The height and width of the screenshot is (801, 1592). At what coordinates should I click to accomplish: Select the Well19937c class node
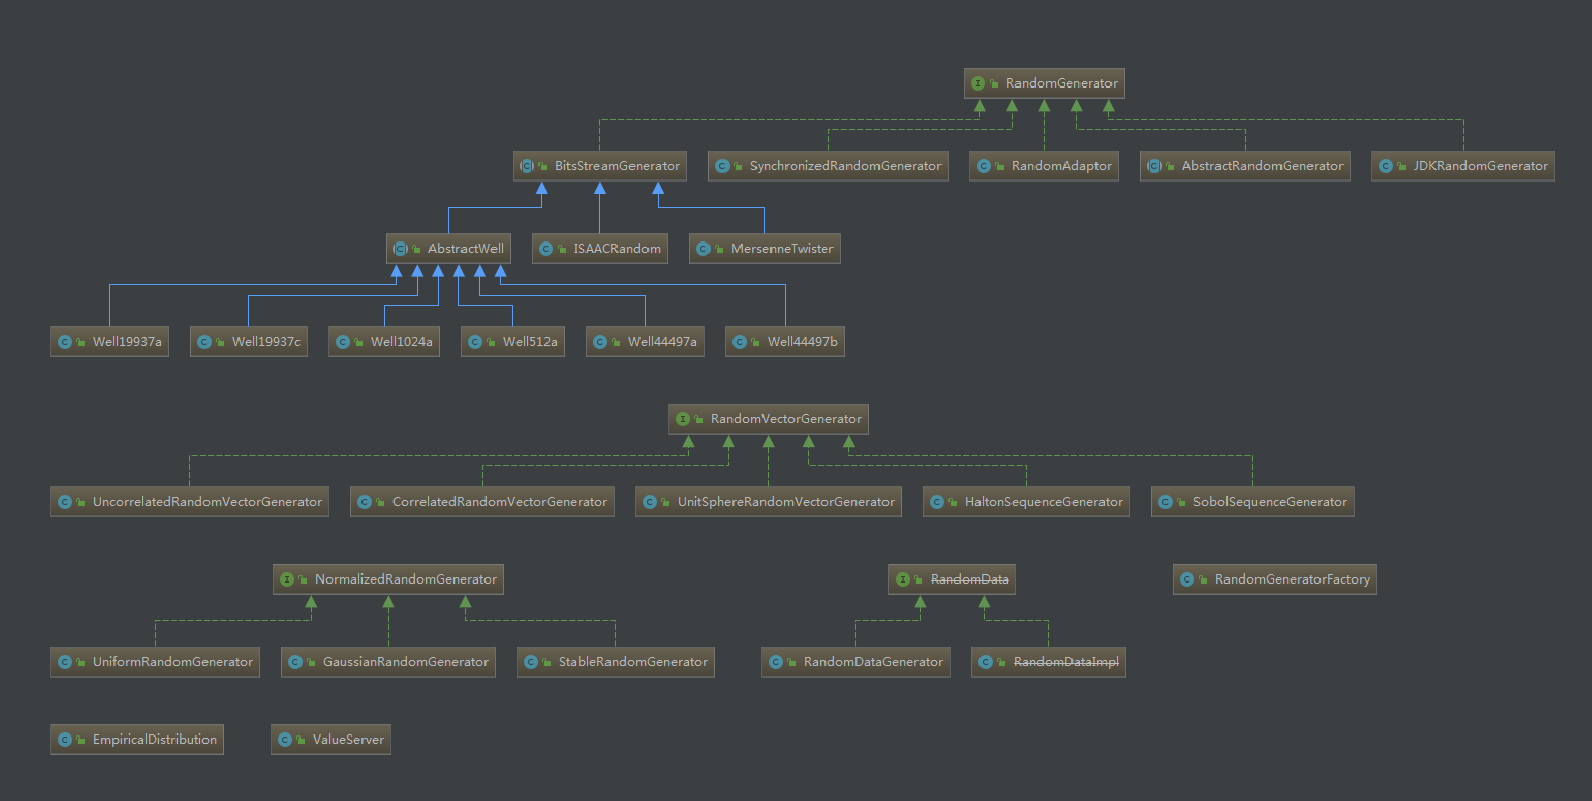[x=249, y=342]
